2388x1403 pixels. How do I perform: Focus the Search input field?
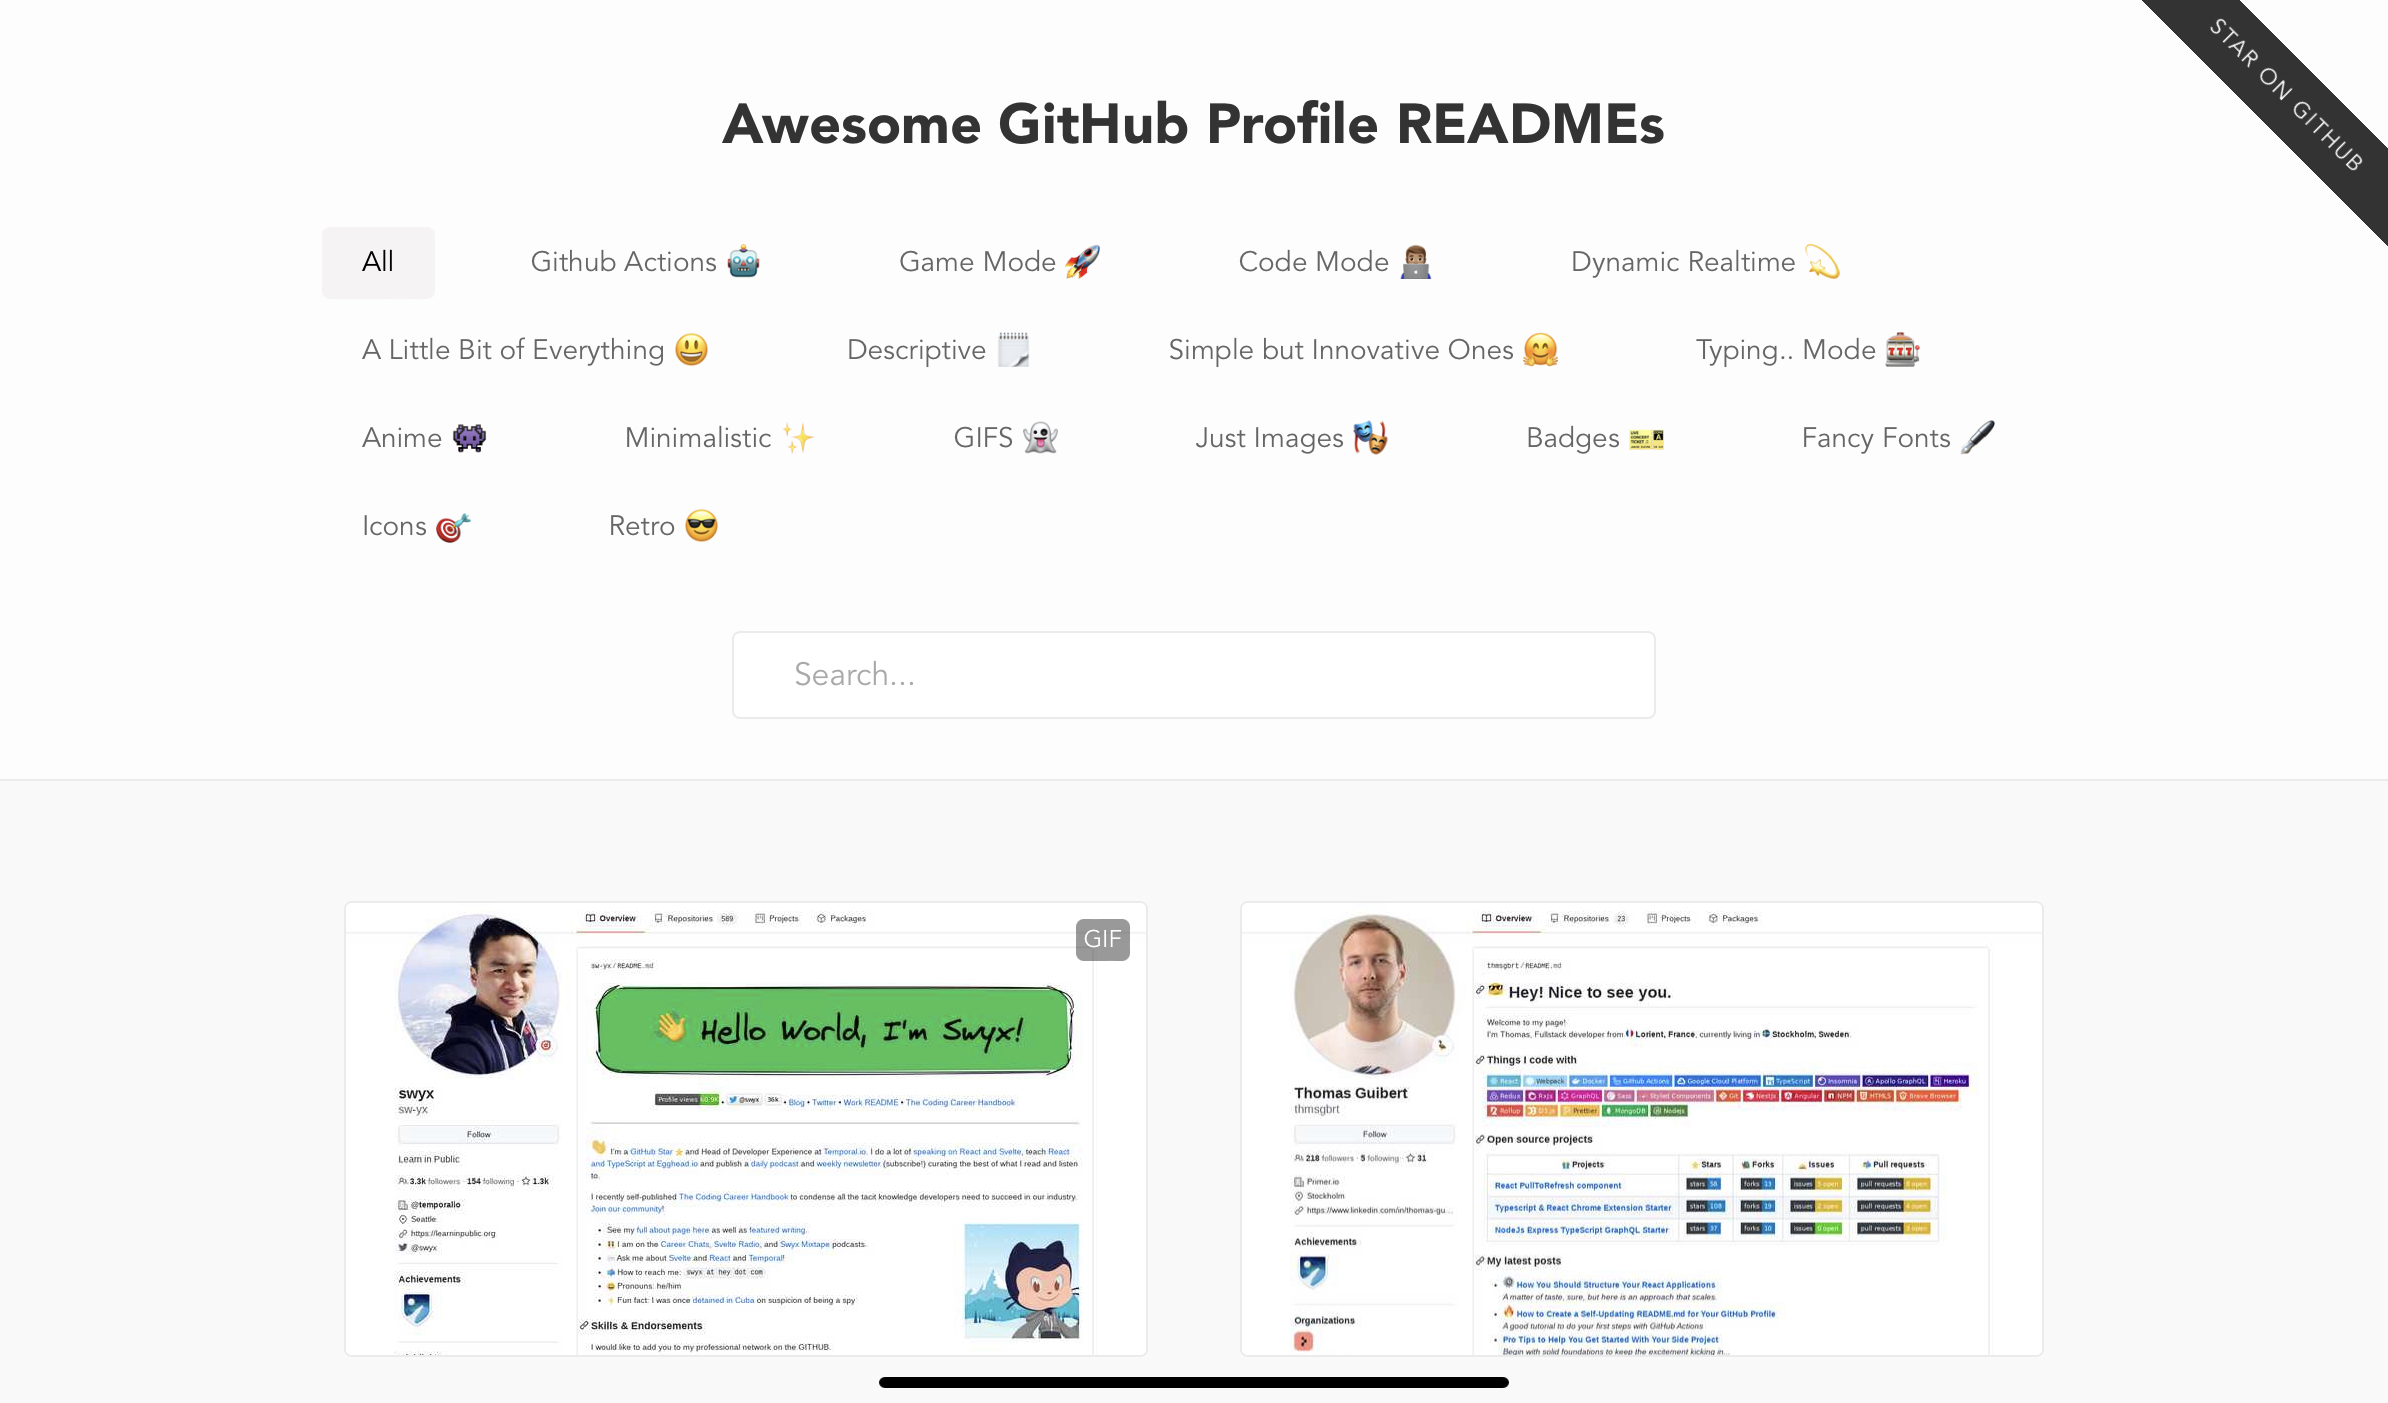[x=1193, y=675]
